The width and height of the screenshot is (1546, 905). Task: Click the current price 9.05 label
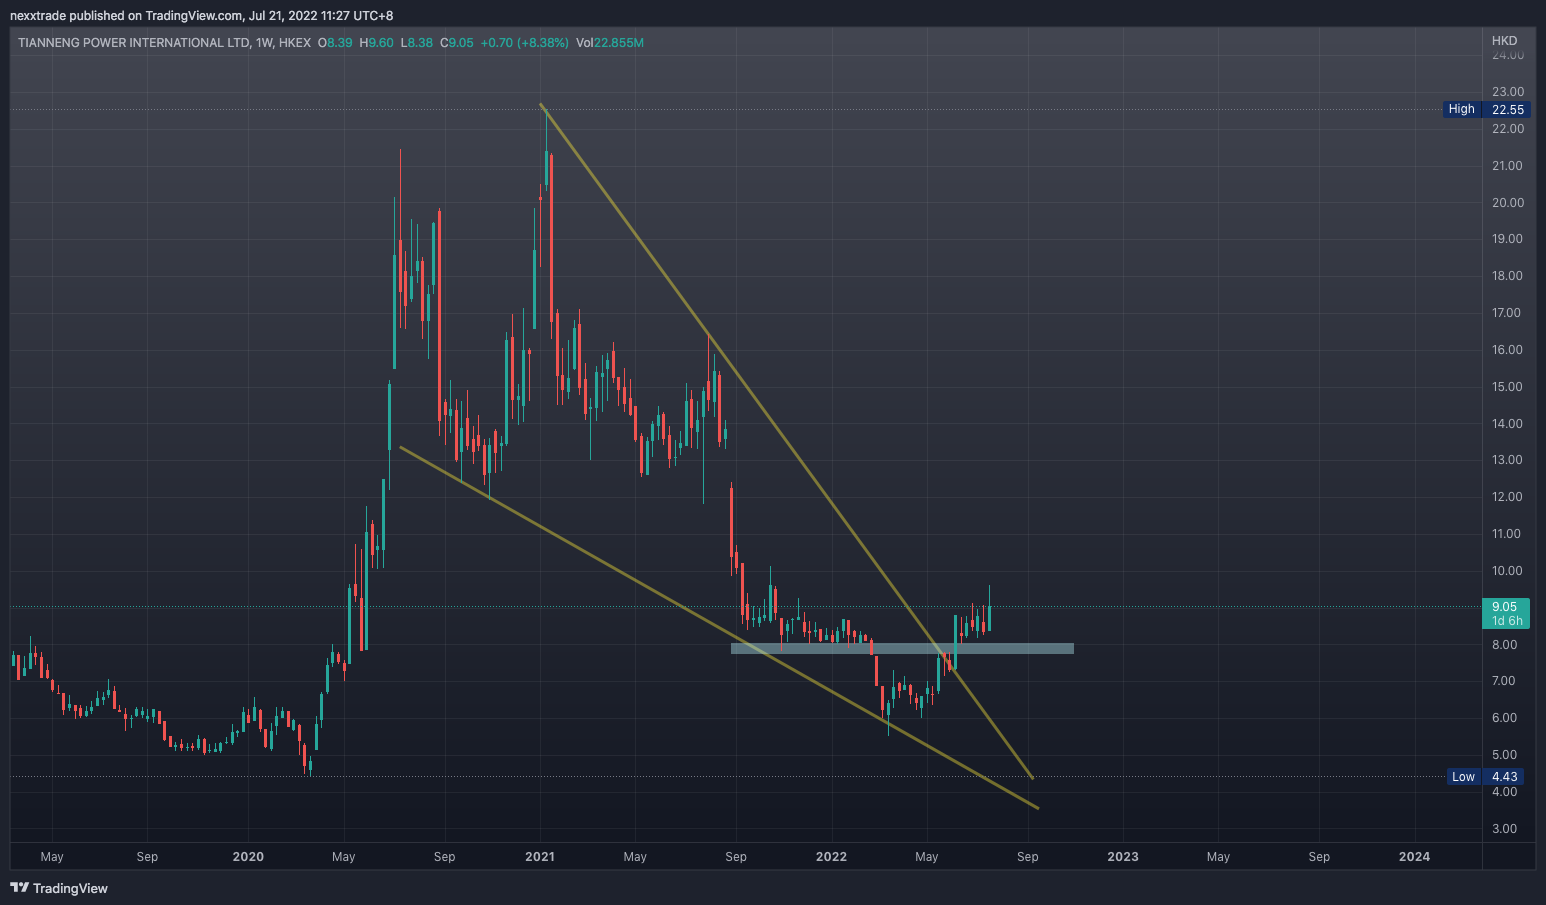tap(1504, 607)
